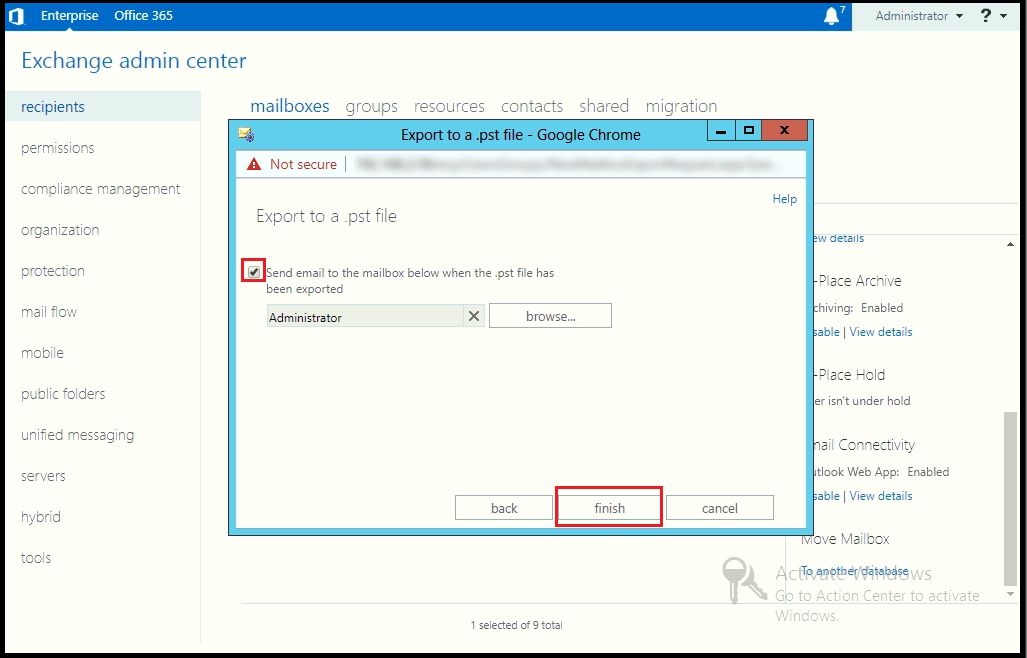The image size is (1027, 658).
Task: Cancel the export dialog
Action: 719,508
